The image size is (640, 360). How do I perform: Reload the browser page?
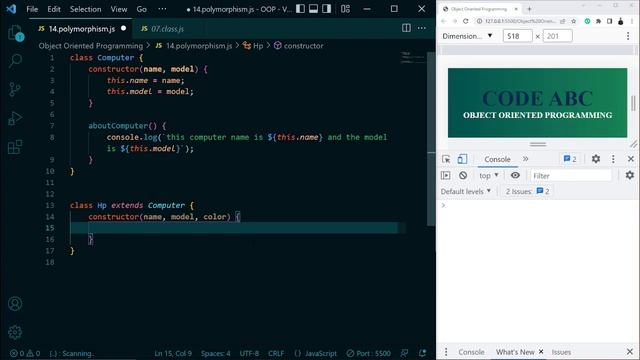pyautogui.click(x=466, y=21)
